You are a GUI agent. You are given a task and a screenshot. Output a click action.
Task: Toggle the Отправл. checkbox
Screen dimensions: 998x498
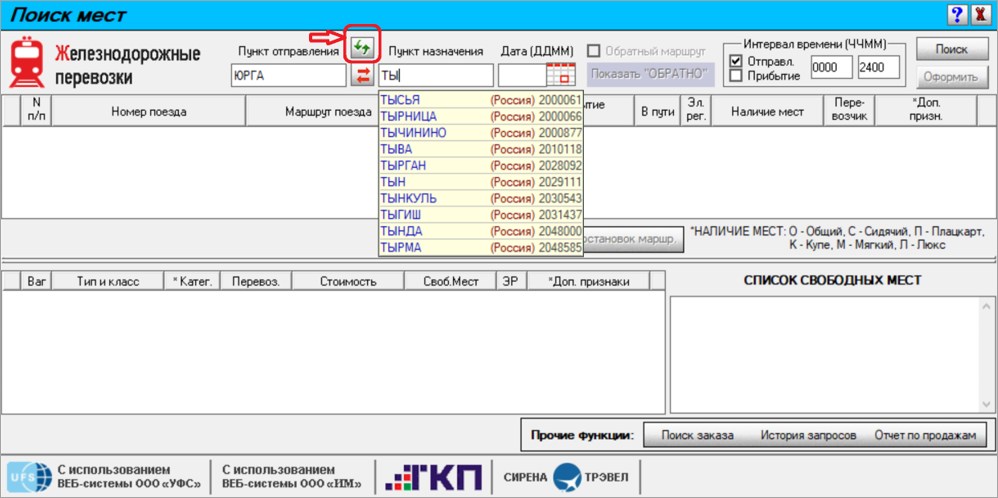(x=736, y=61)
